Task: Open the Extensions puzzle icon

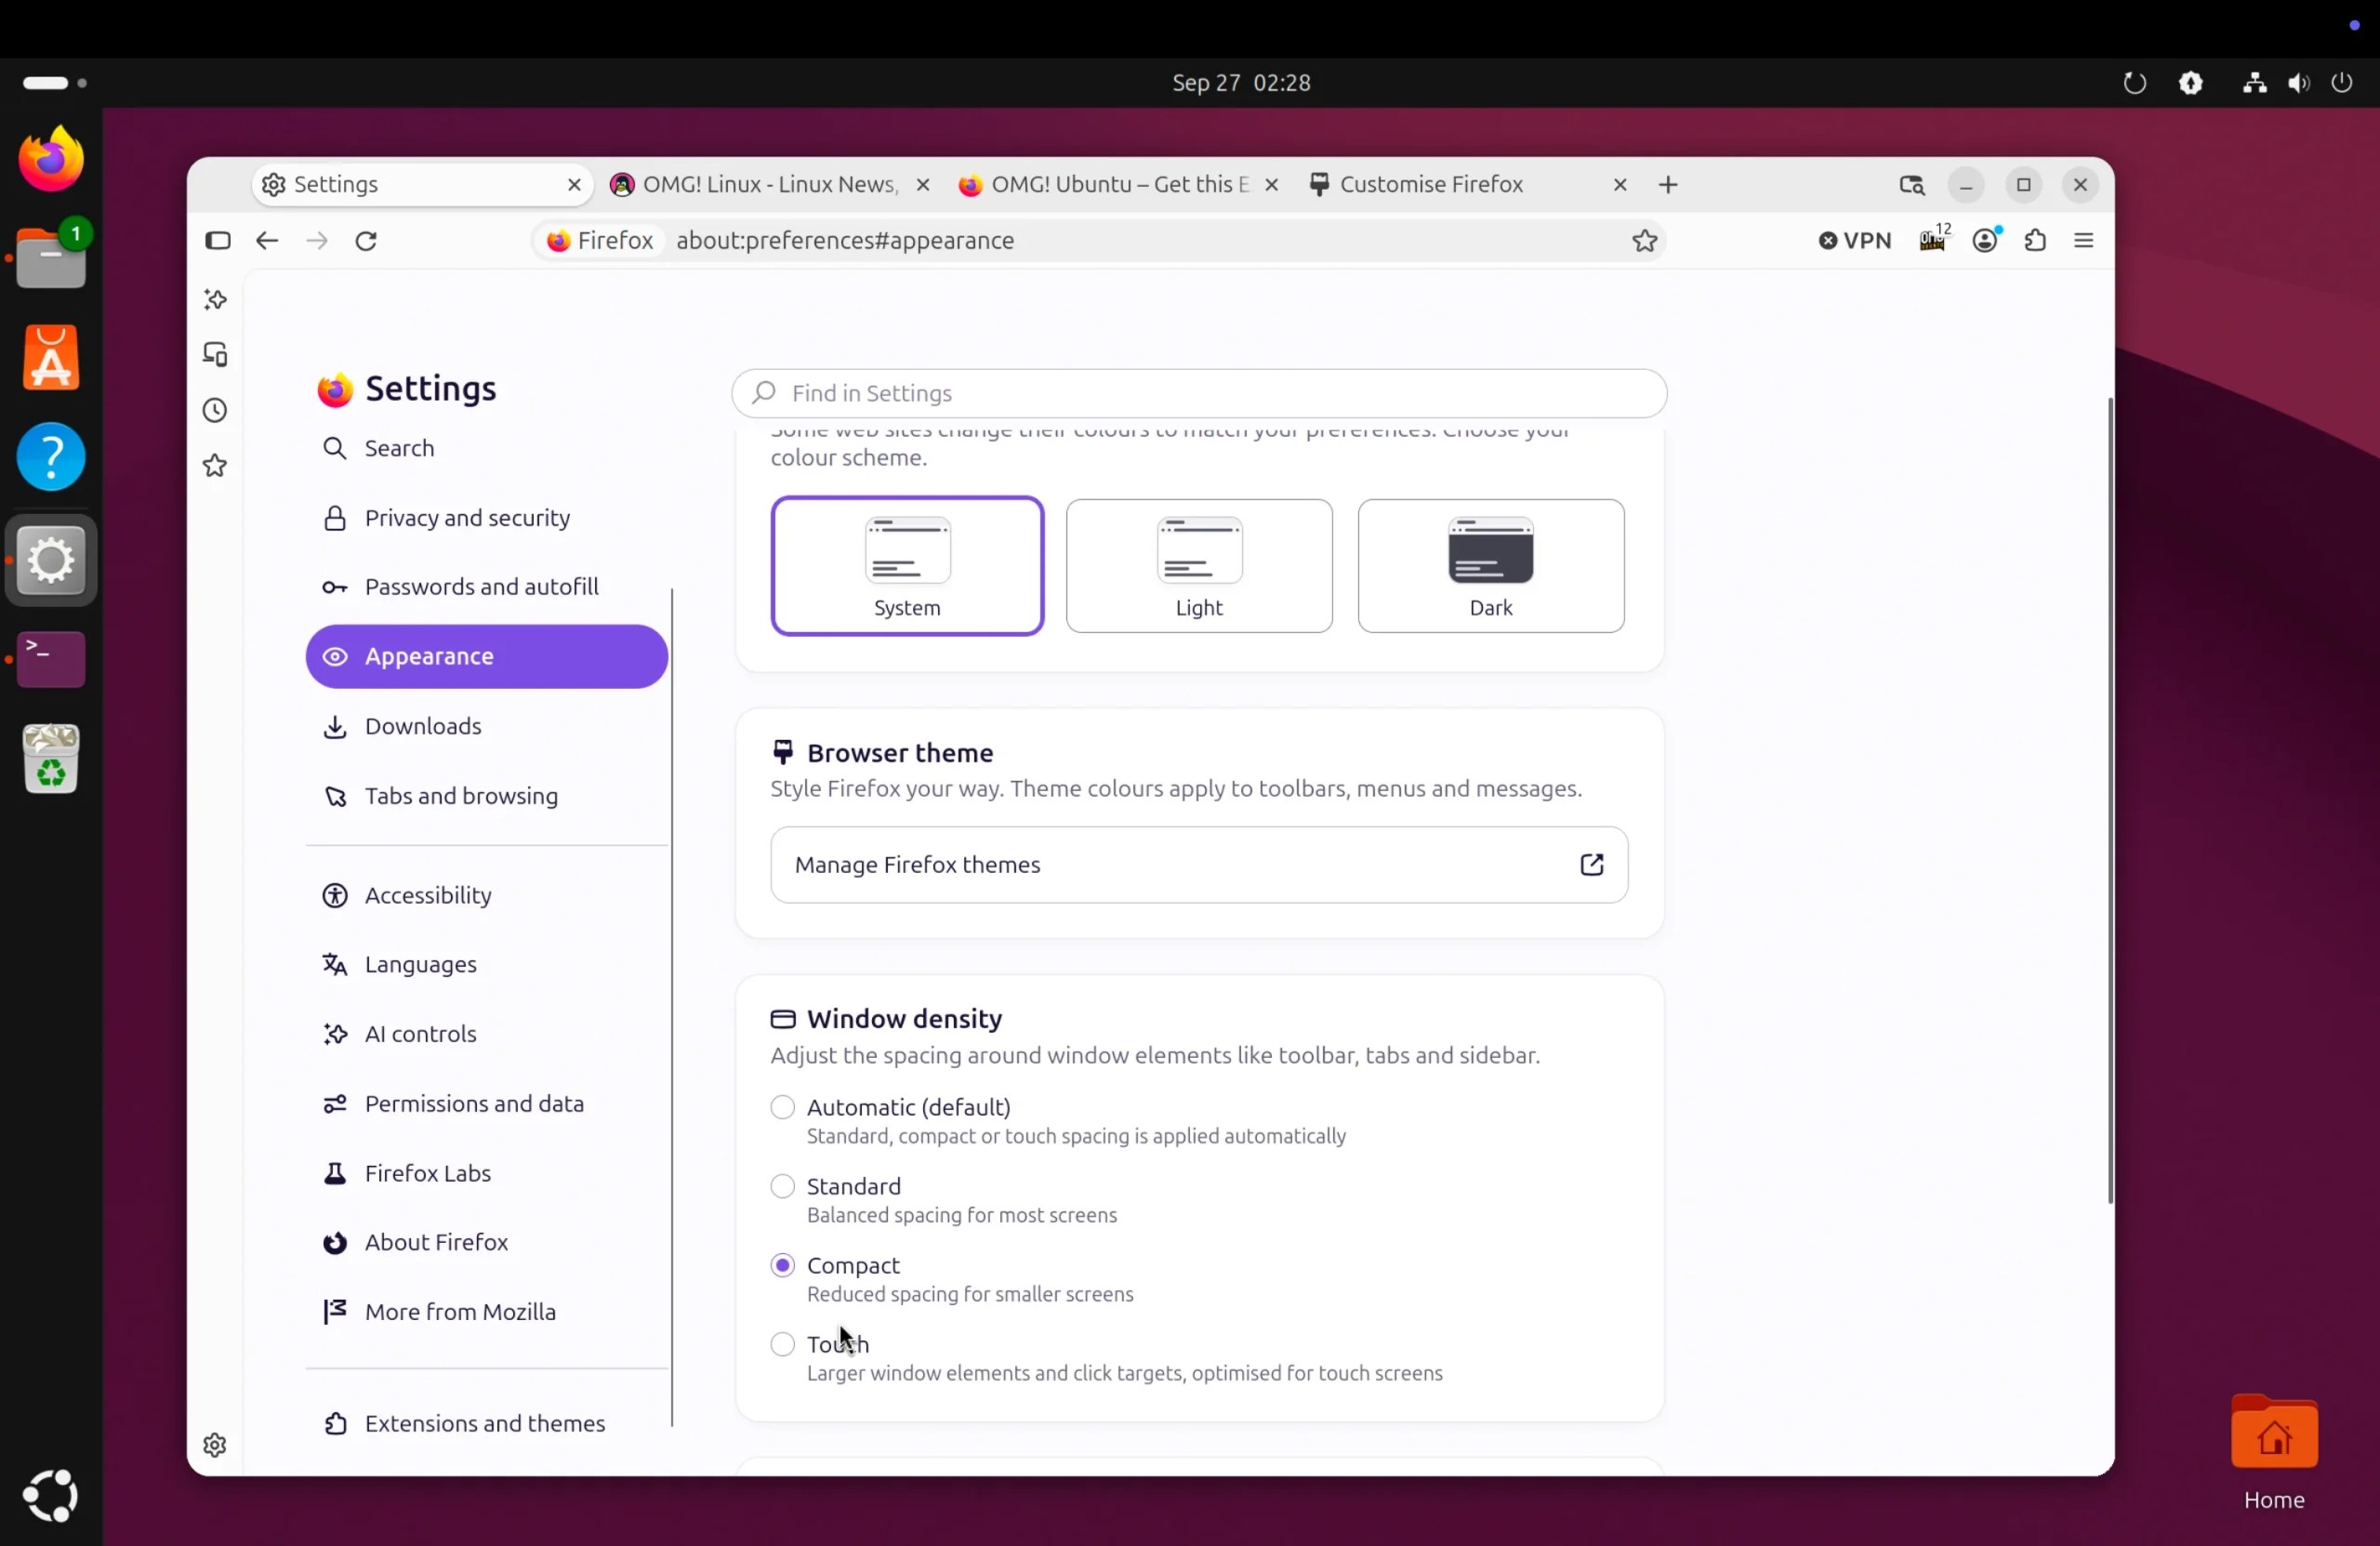Action: point(2035,240)
